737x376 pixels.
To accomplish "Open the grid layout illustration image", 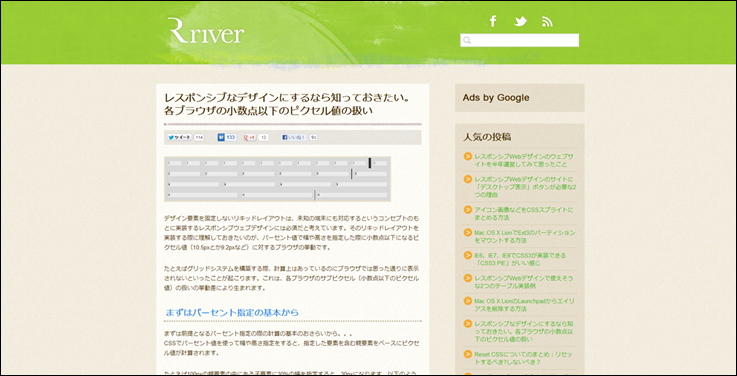I will [277, 179].
